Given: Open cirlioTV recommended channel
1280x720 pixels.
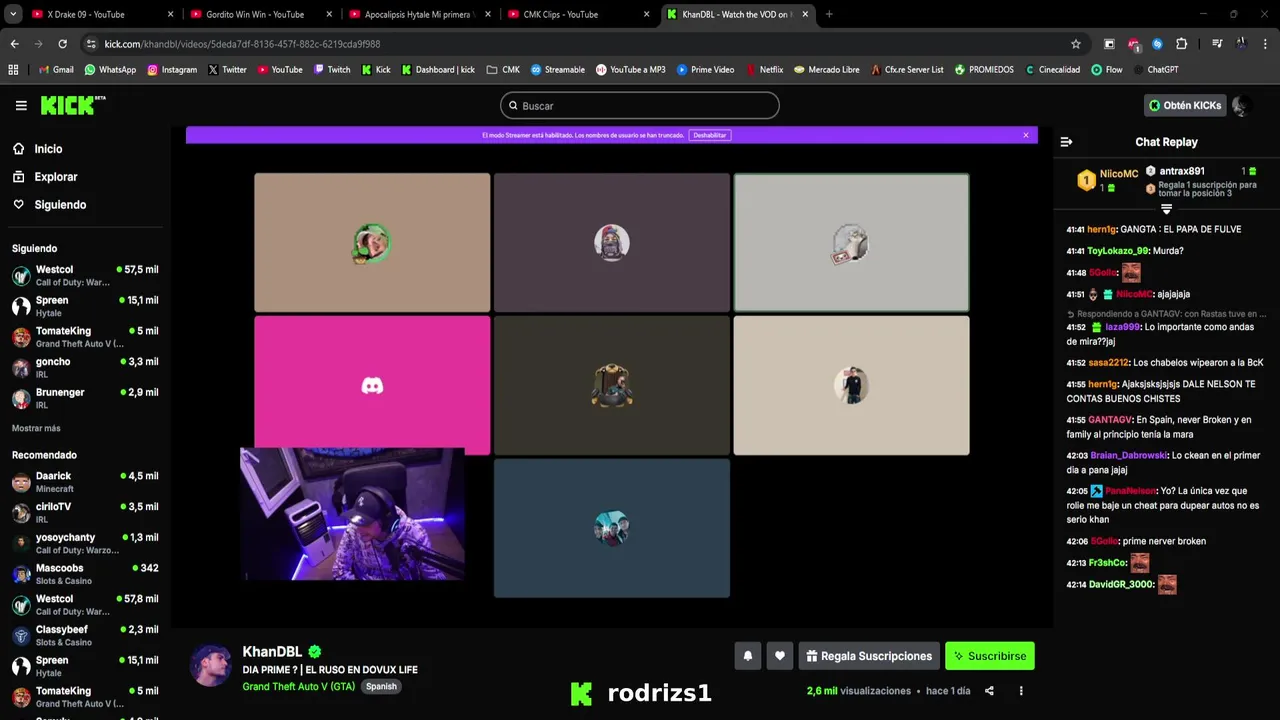Looking at the screenshot, I should click(x=84, y=513).
